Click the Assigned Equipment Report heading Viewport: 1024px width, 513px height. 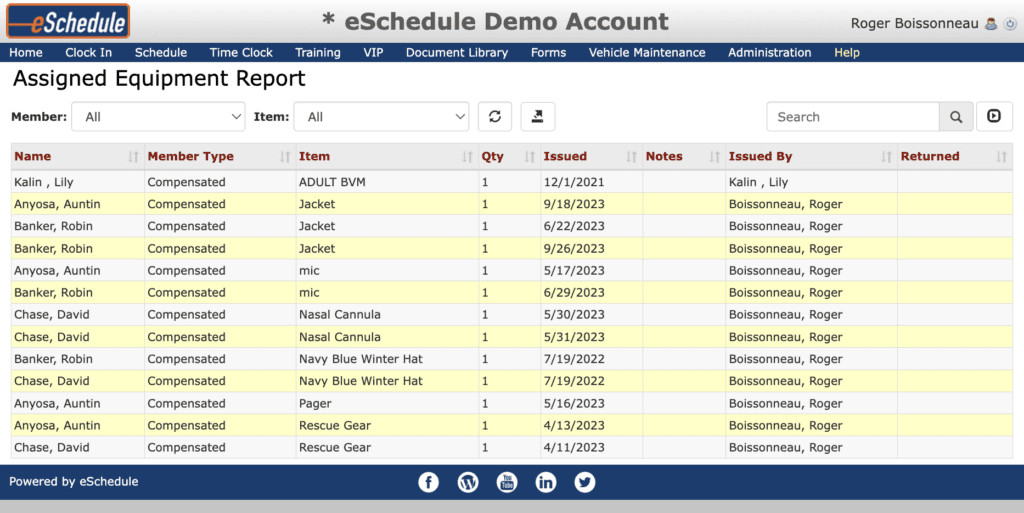[x=159, y=79]
